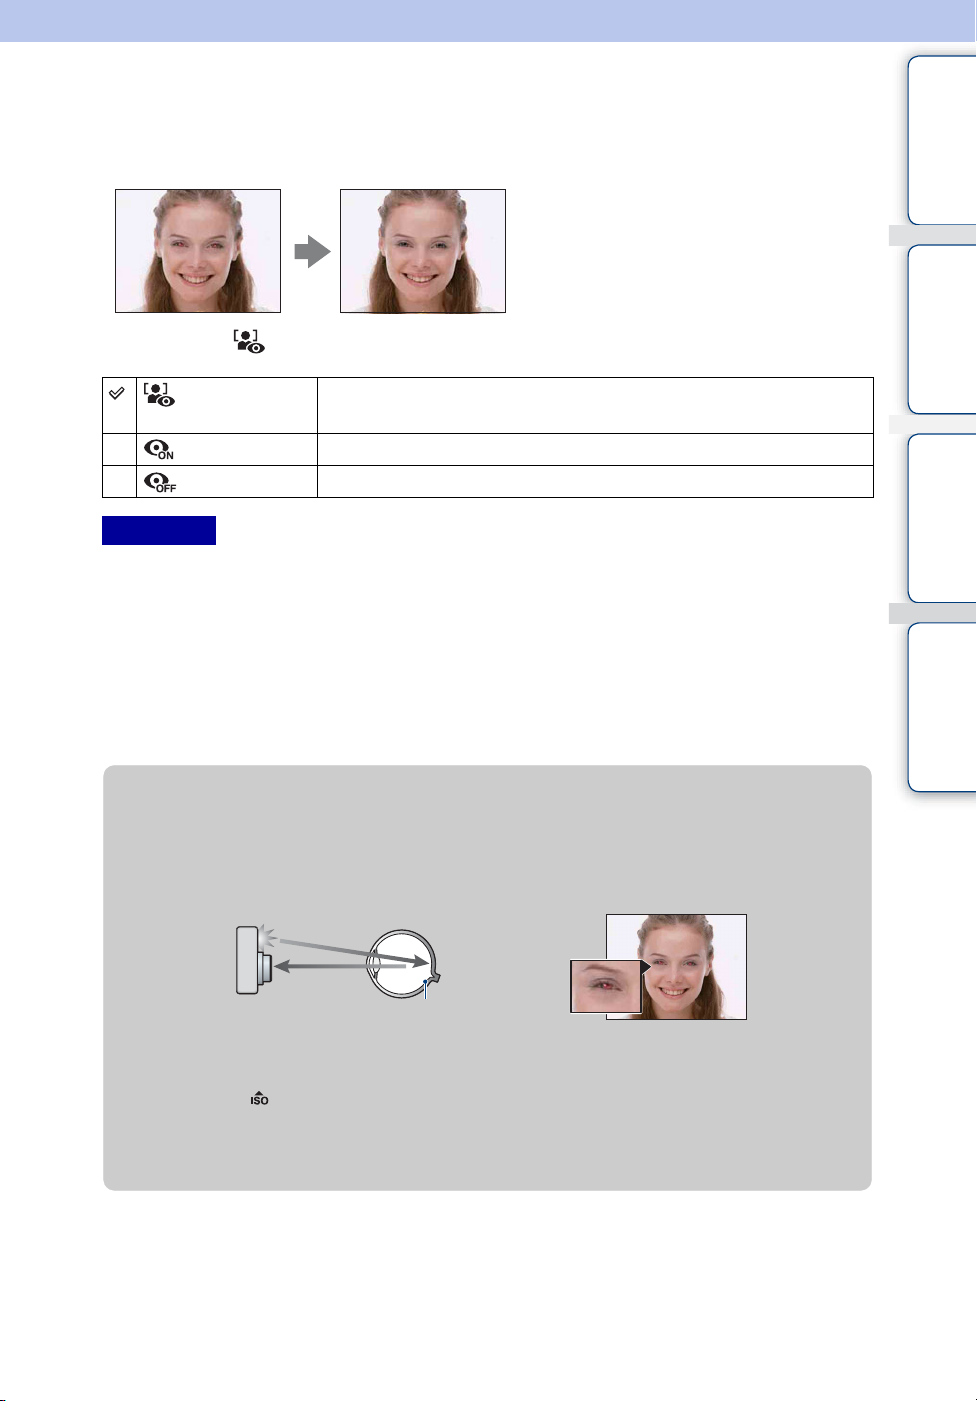Click the dark blue notes label box
This screenshot has height=1401, width=977.
pos(159,530)
